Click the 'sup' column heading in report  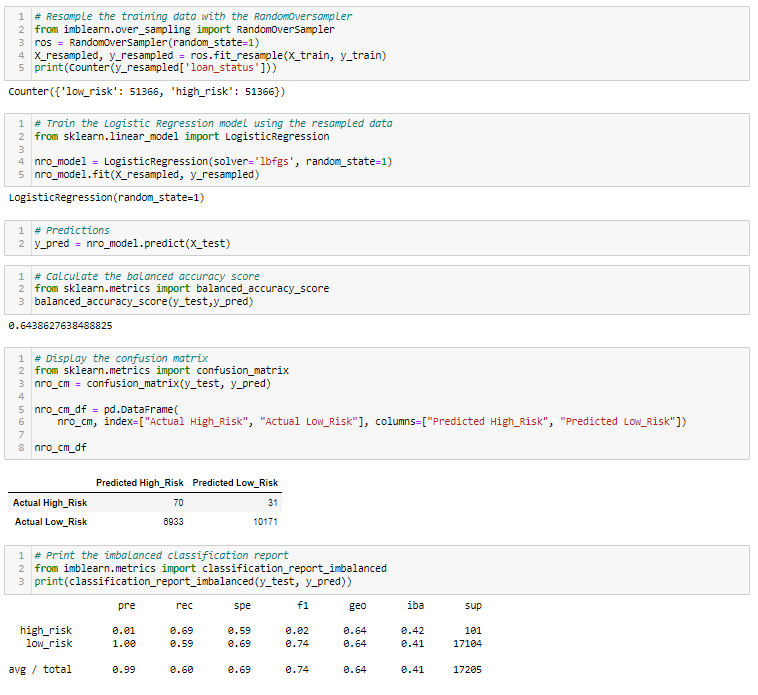click(473, 606)
